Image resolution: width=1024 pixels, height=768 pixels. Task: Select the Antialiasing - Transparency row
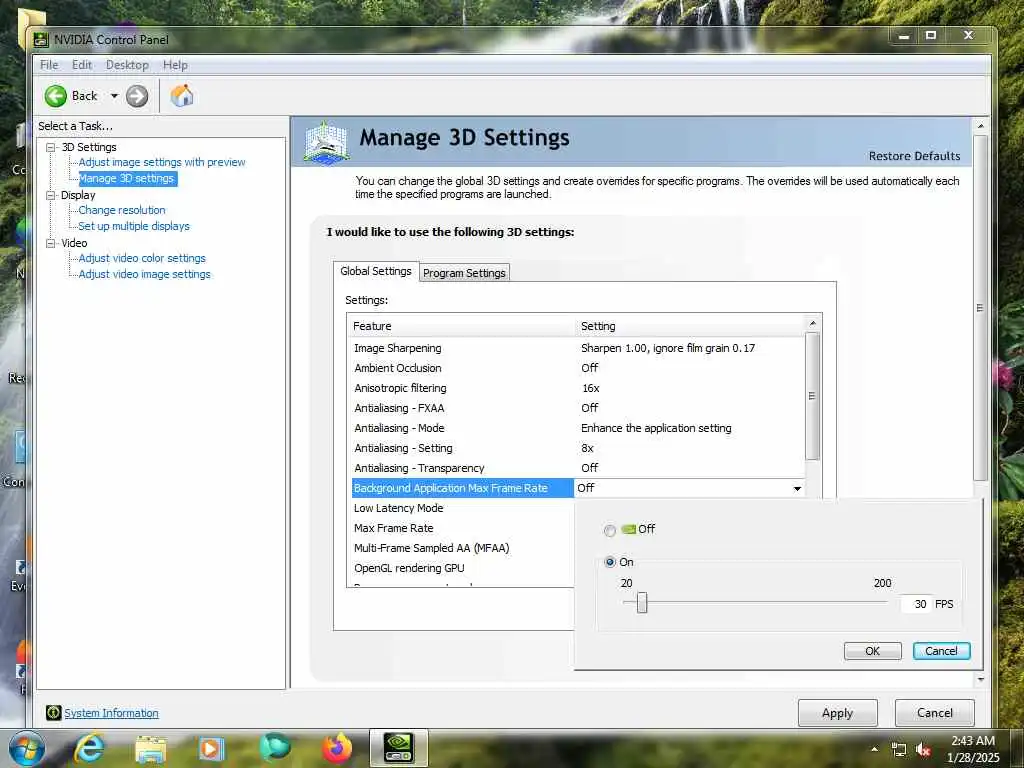click(x=578, y=468)
